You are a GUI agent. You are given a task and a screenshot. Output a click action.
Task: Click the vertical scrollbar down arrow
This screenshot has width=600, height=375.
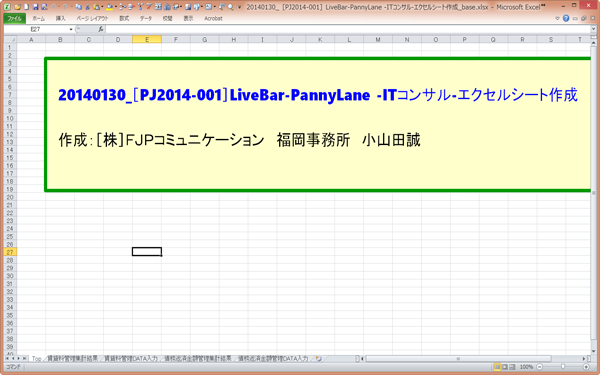click(x=593, y=352)
